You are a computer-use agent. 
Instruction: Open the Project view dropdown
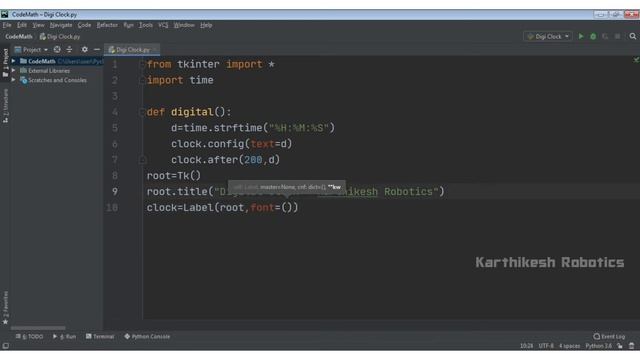coord(31,49)
